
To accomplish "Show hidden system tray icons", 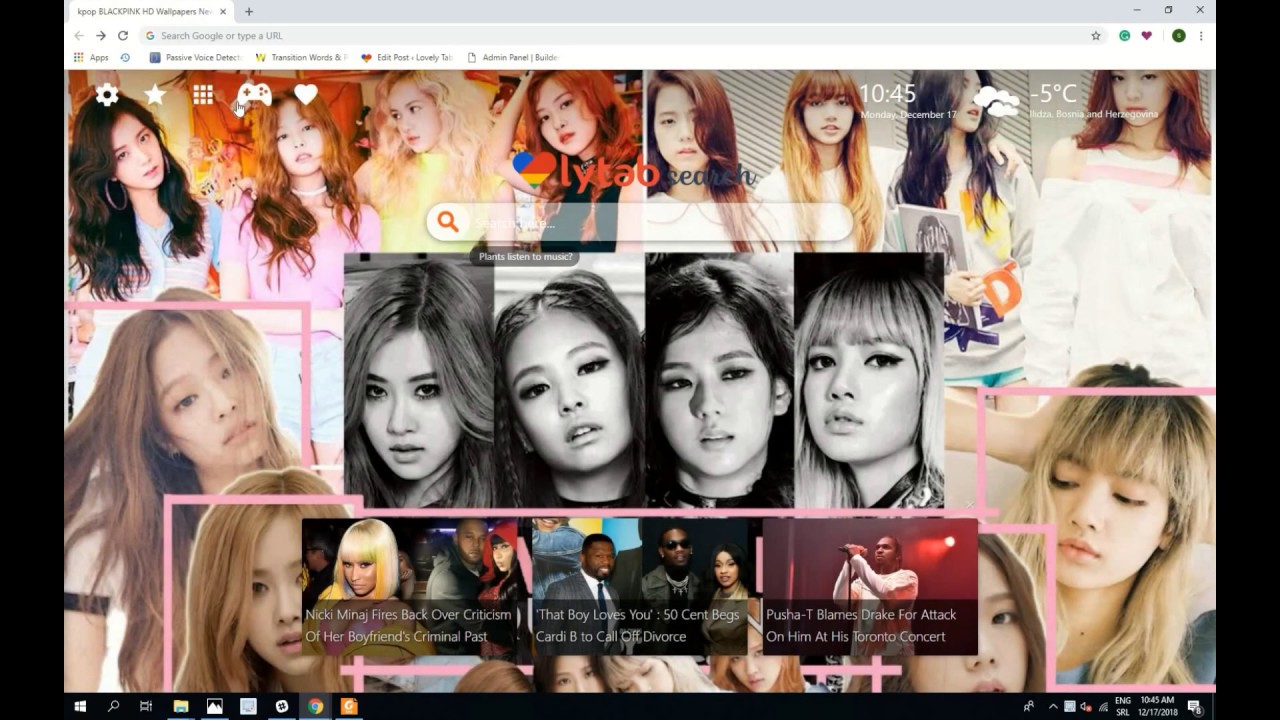I will point(1052,706).
